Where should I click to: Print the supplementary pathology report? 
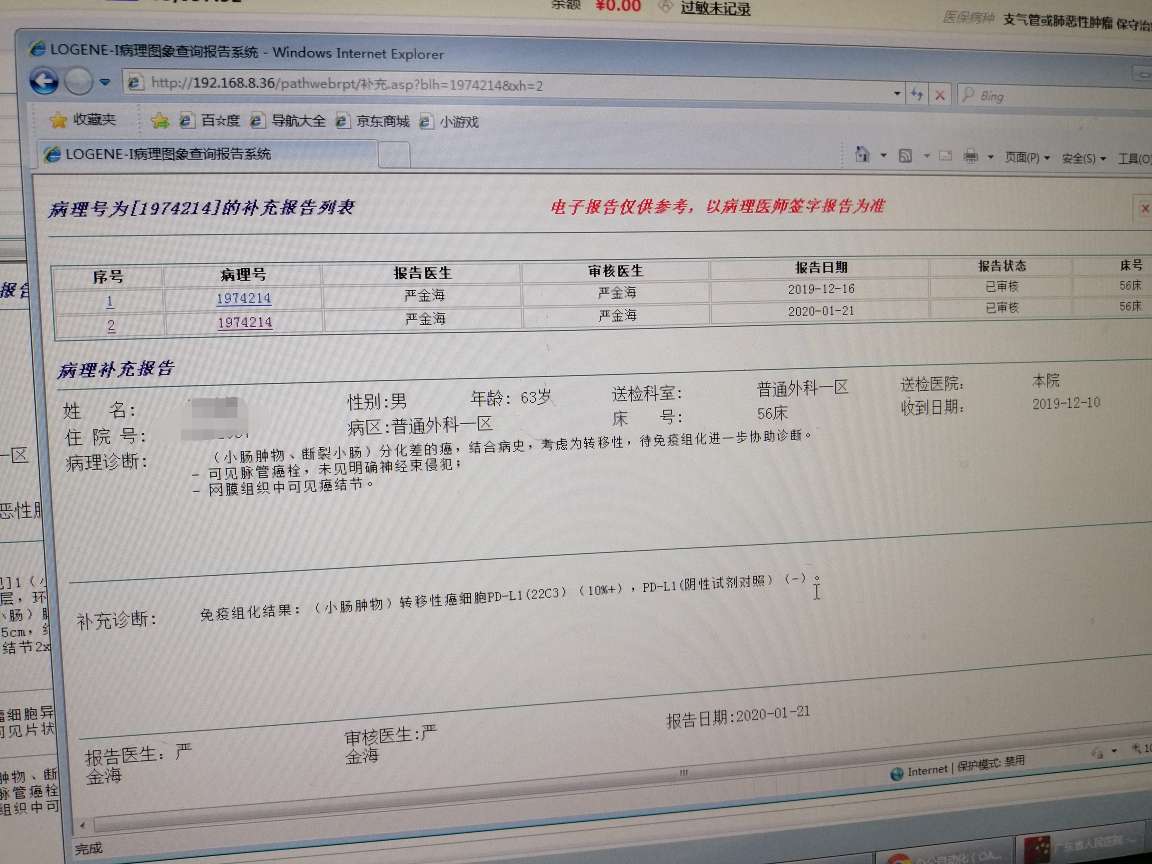(970, 156)
